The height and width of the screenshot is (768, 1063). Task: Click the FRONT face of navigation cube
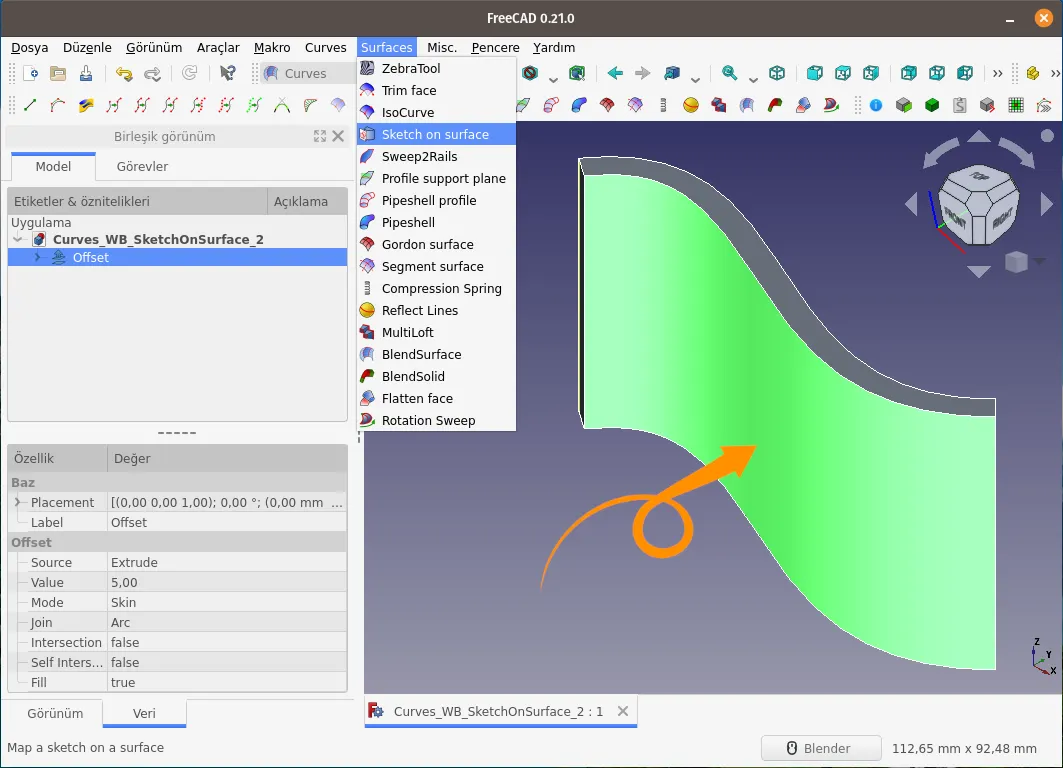[x=955, y=216]
